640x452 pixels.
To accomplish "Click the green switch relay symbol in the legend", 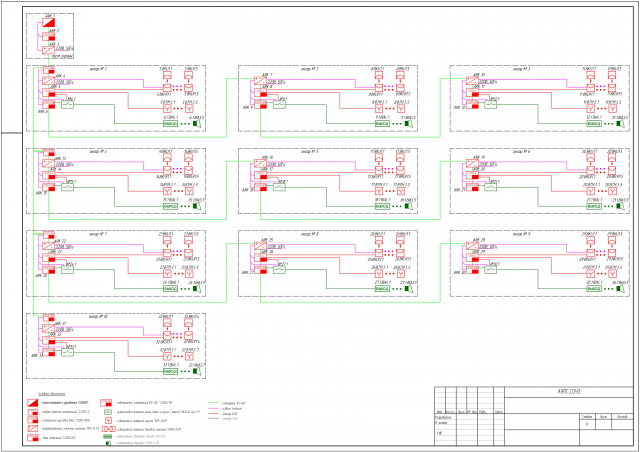I will pos(108,412).
